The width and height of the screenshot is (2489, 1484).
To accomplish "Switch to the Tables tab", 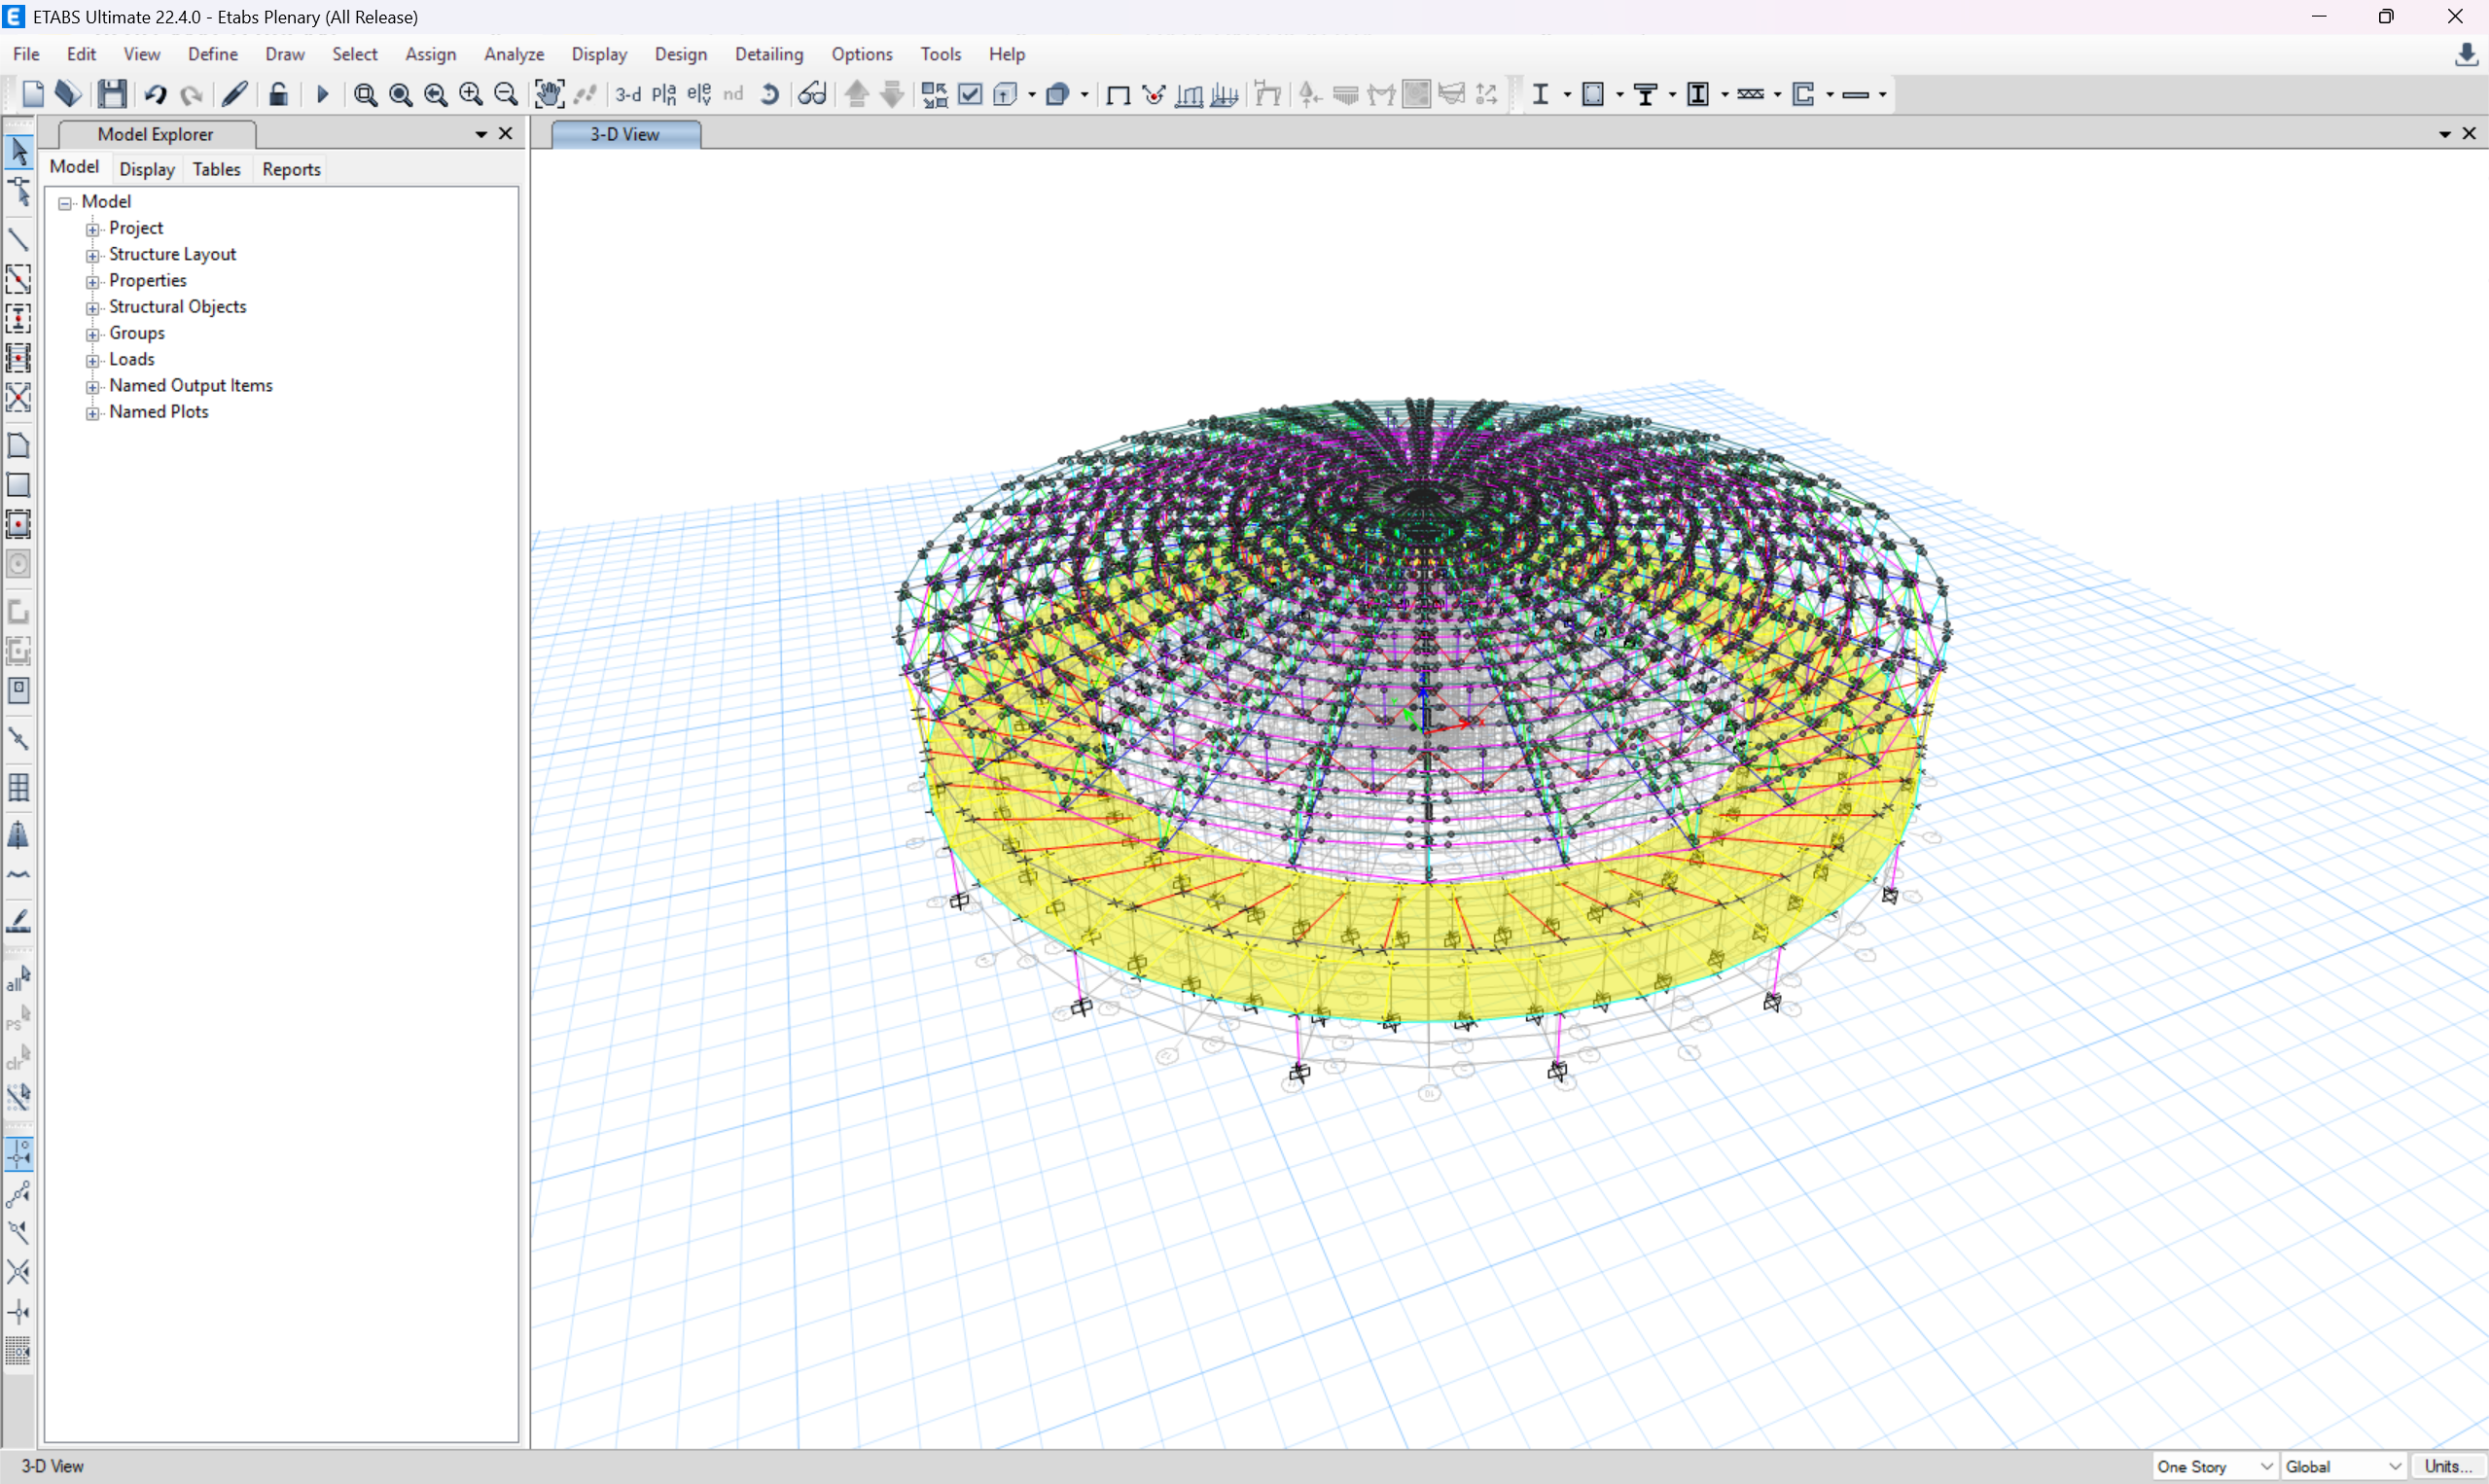I will (x=216, y=169).
